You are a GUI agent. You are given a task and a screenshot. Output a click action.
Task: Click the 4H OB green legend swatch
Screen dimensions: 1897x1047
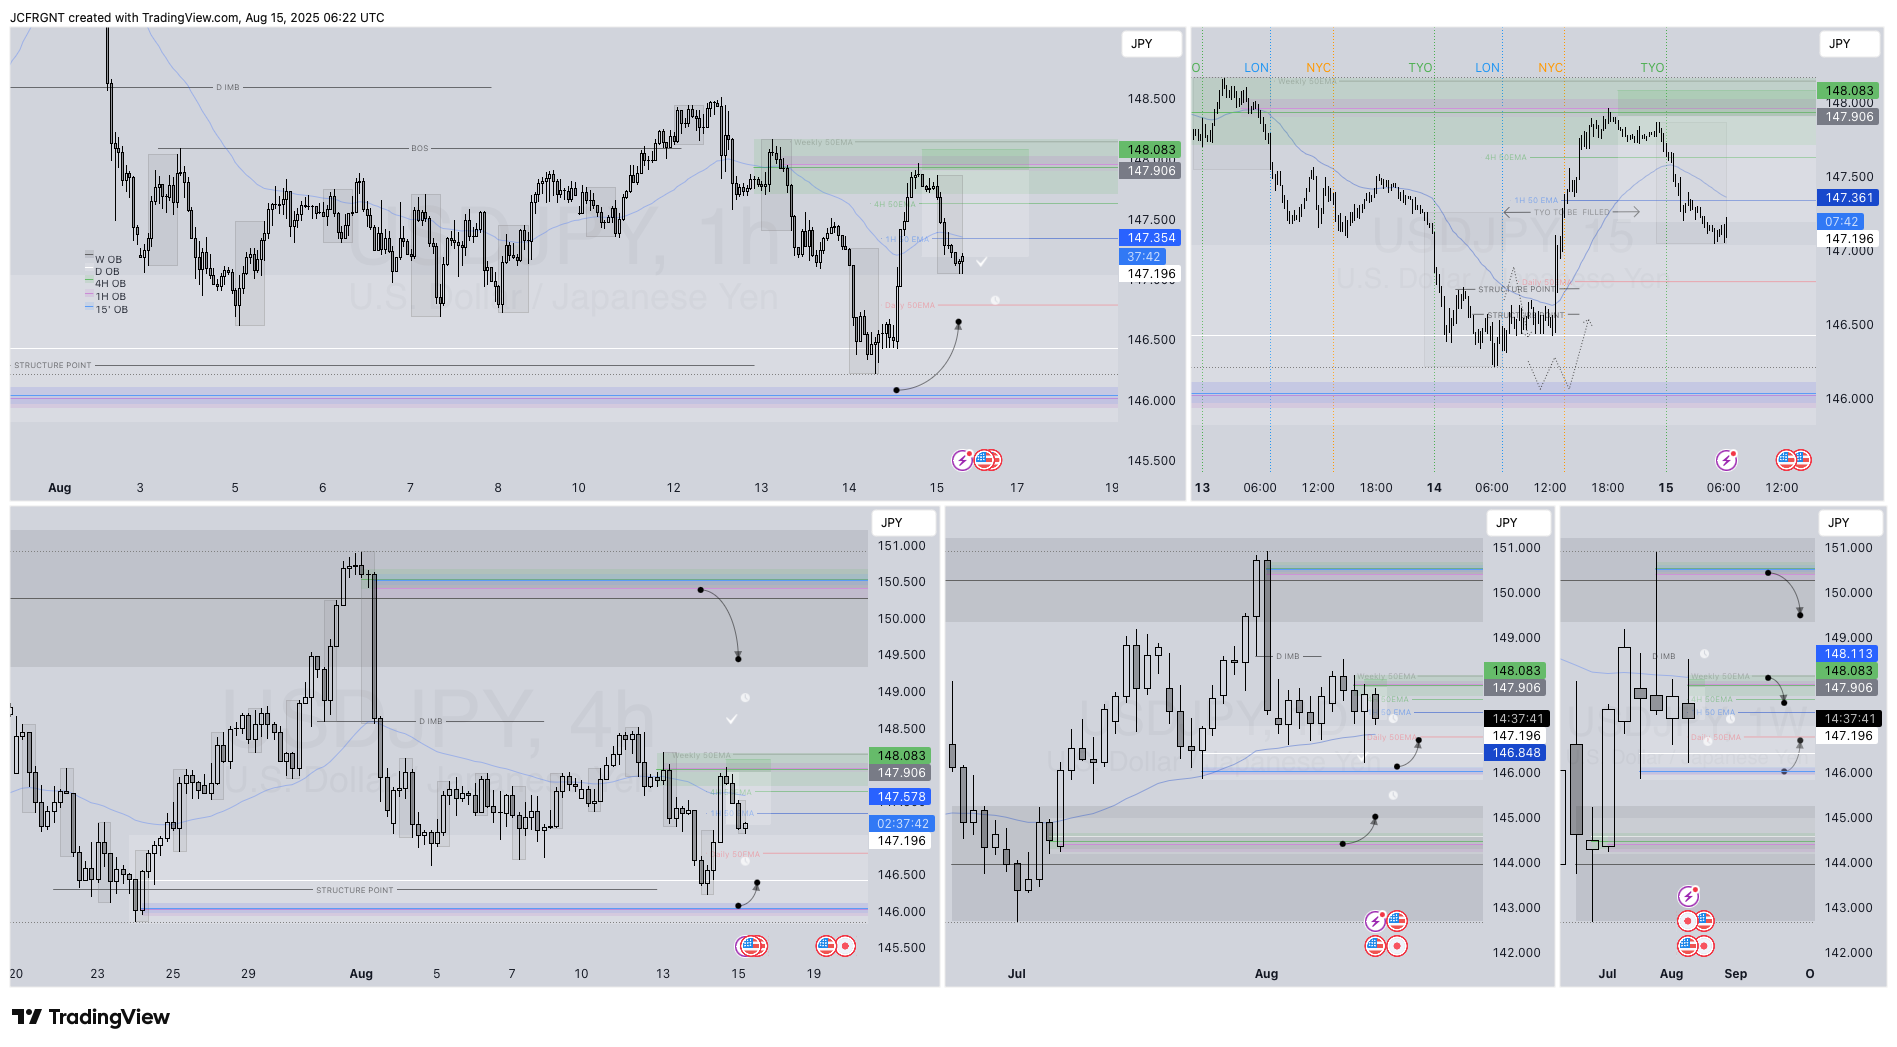tap(89, 281)
